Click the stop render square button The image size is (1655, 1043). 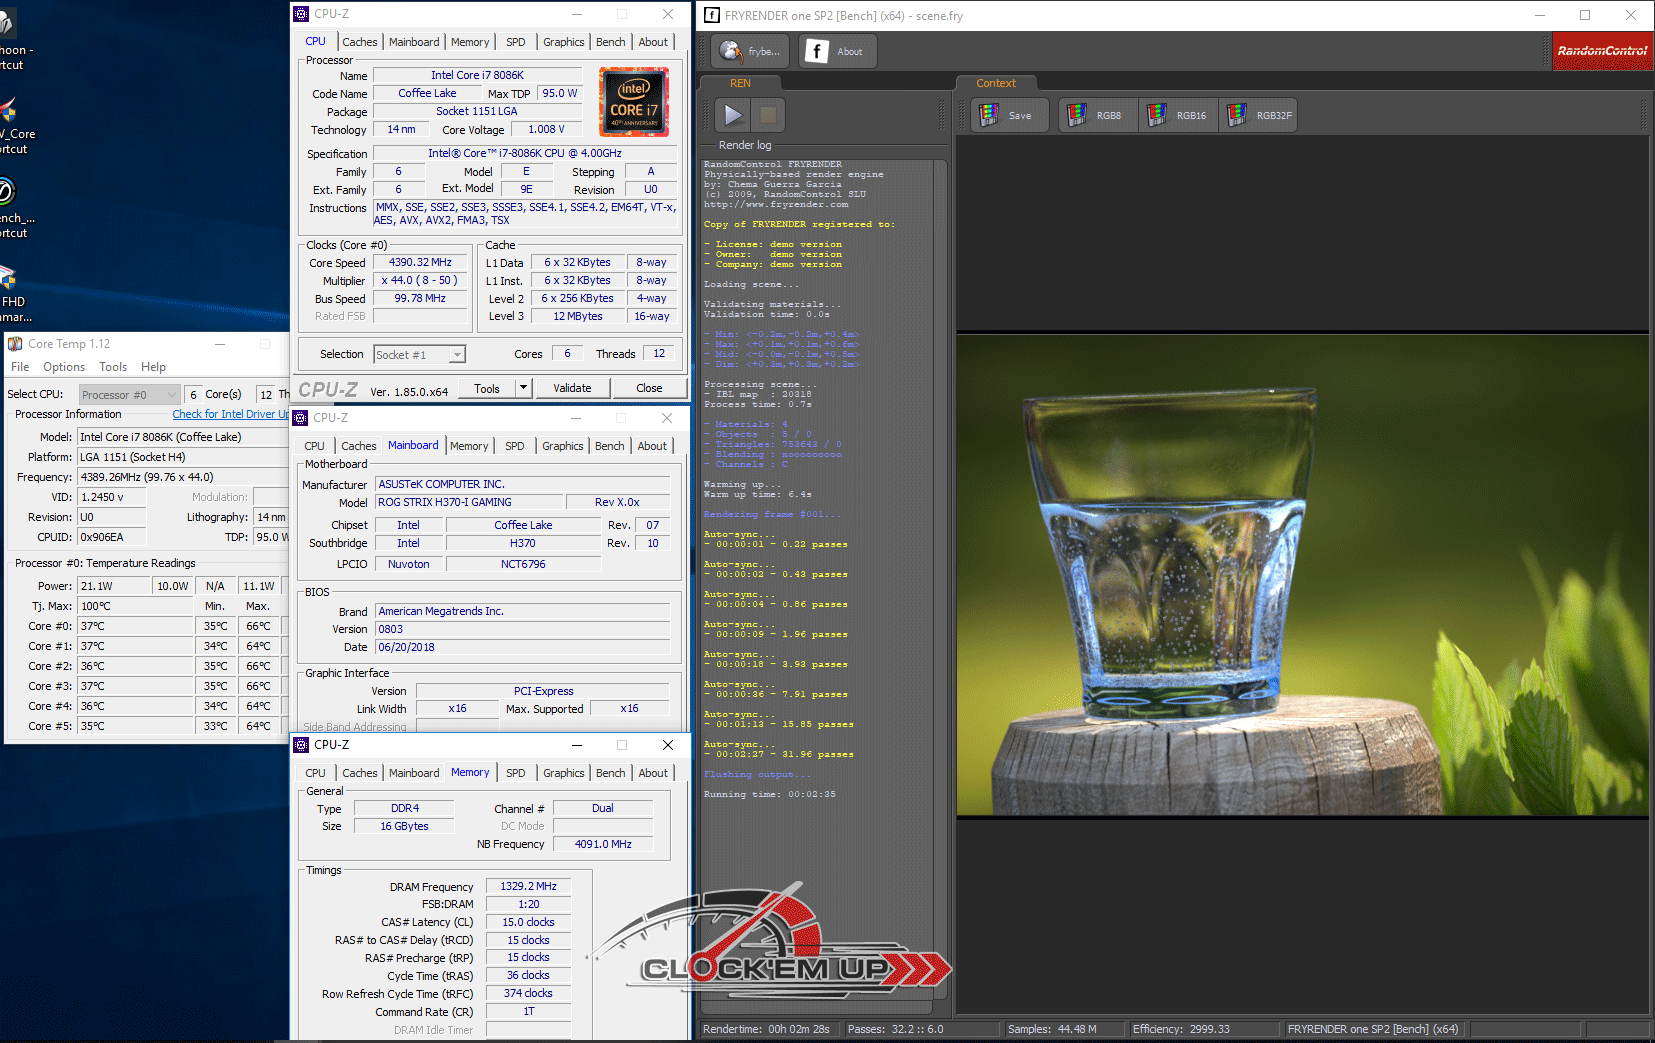(x=768, y=115)
